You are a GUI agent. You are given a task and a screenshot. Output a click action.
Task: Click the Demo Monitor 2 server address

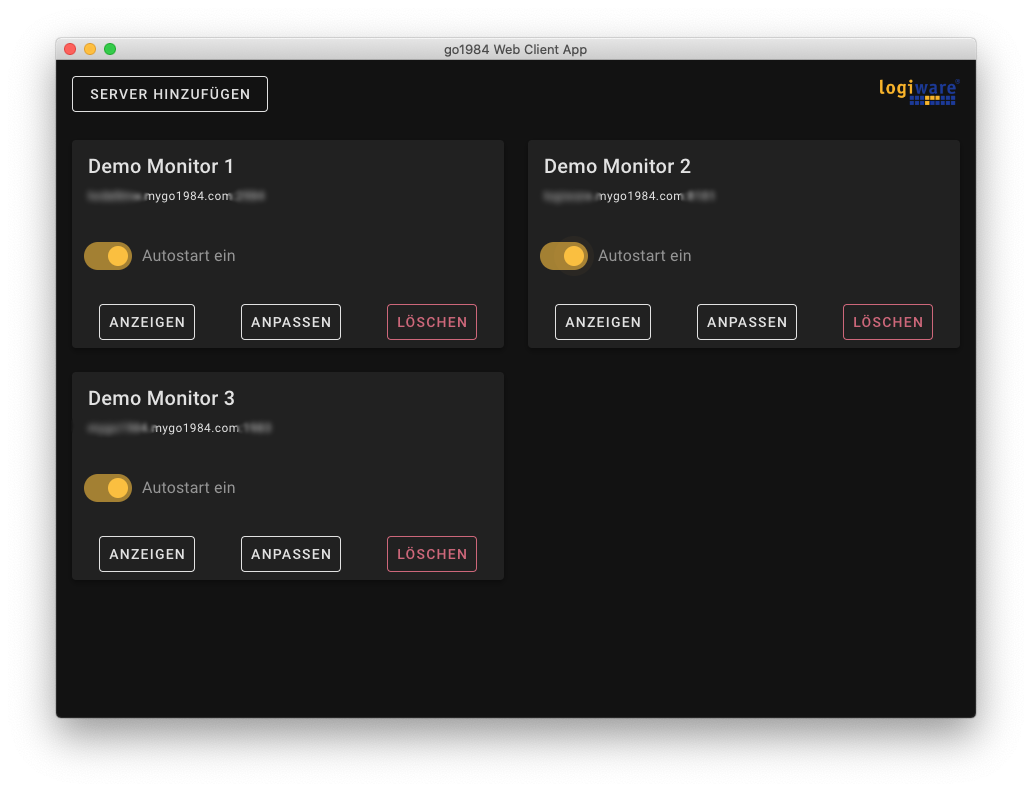click(x=629, y=196)
